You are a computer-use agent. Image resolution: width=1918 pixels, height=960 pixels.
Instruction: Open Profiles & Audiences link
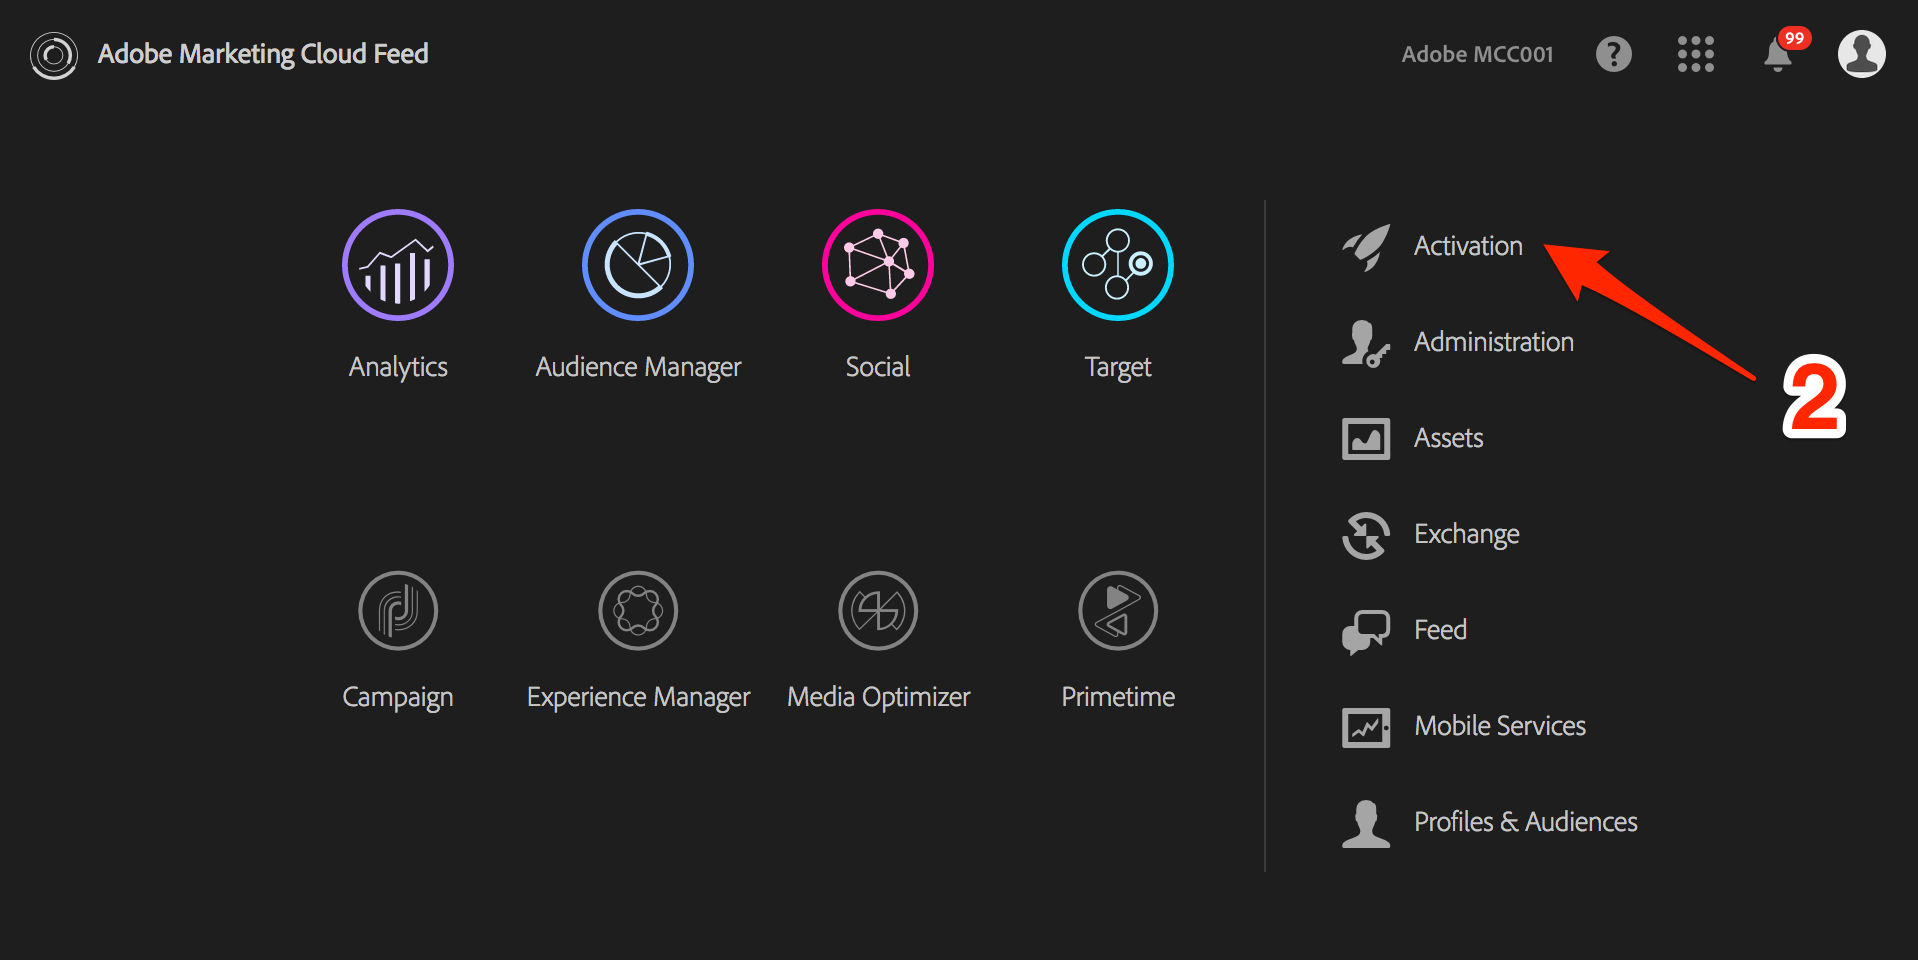click(1526, 822)
